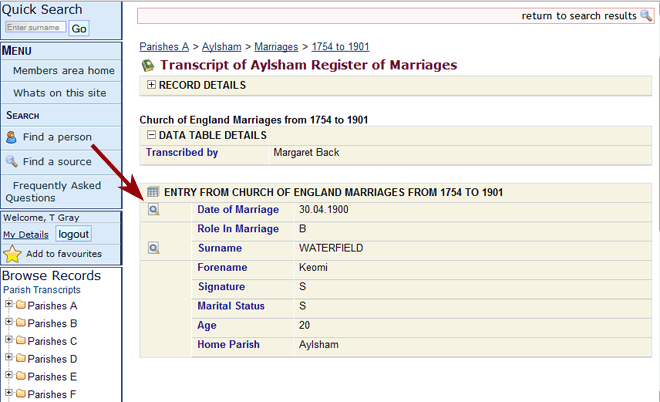Click the green book icon by Transcript title
Viewport: 660px width, 402px height.
pyautogui.click(x=148, y=65)
